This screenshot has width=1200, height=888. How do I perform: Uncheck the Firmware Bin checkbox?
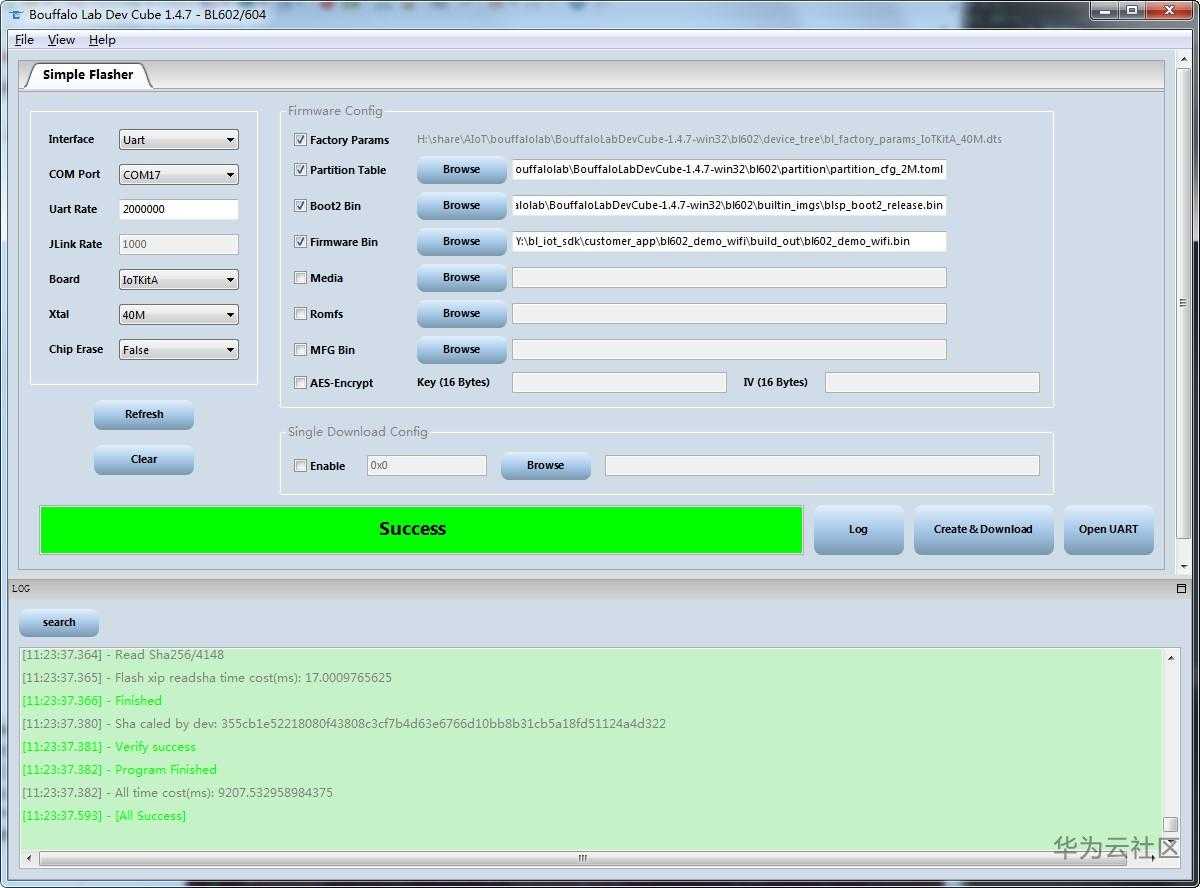[x=300, y=242]
